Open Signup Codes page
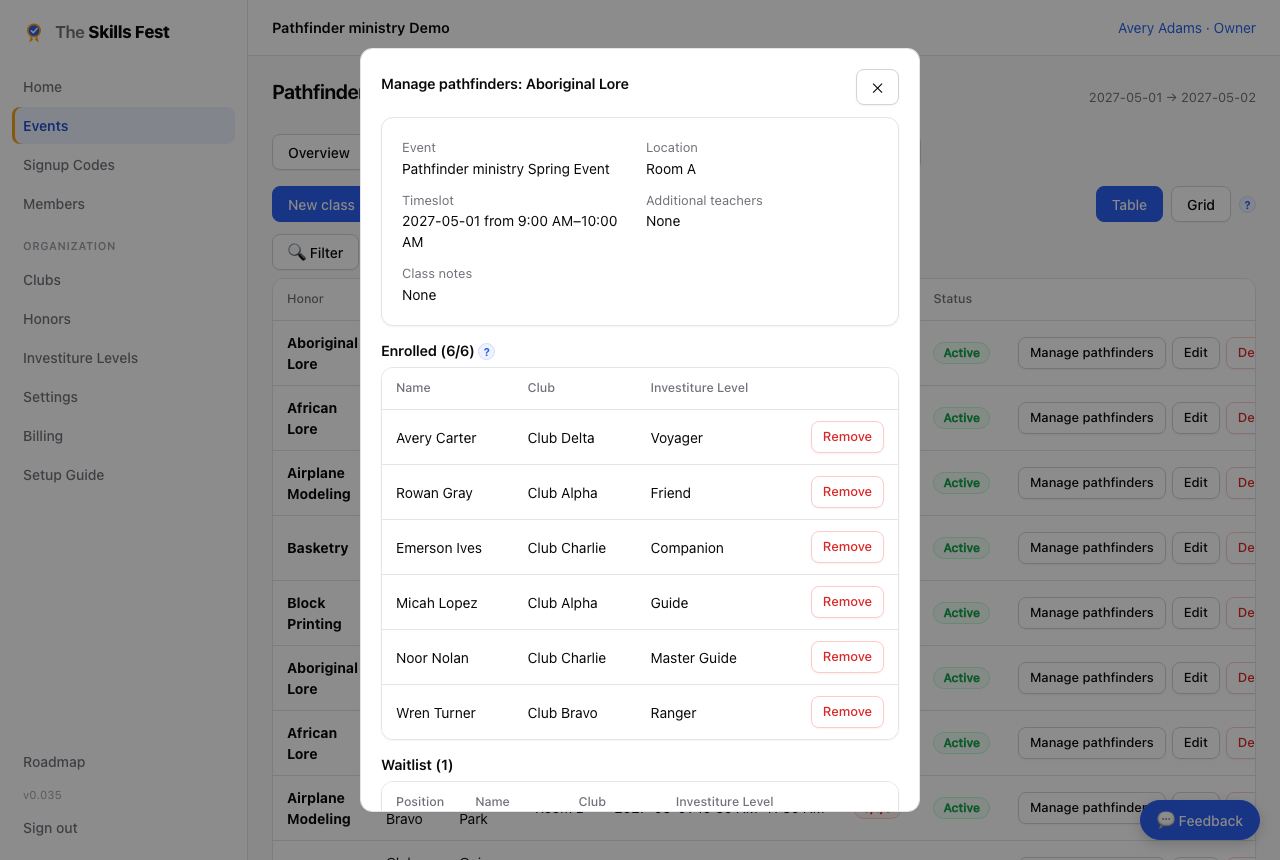Screen dimensions: 1280x860 pyautogui.click(x=124, y=165)
